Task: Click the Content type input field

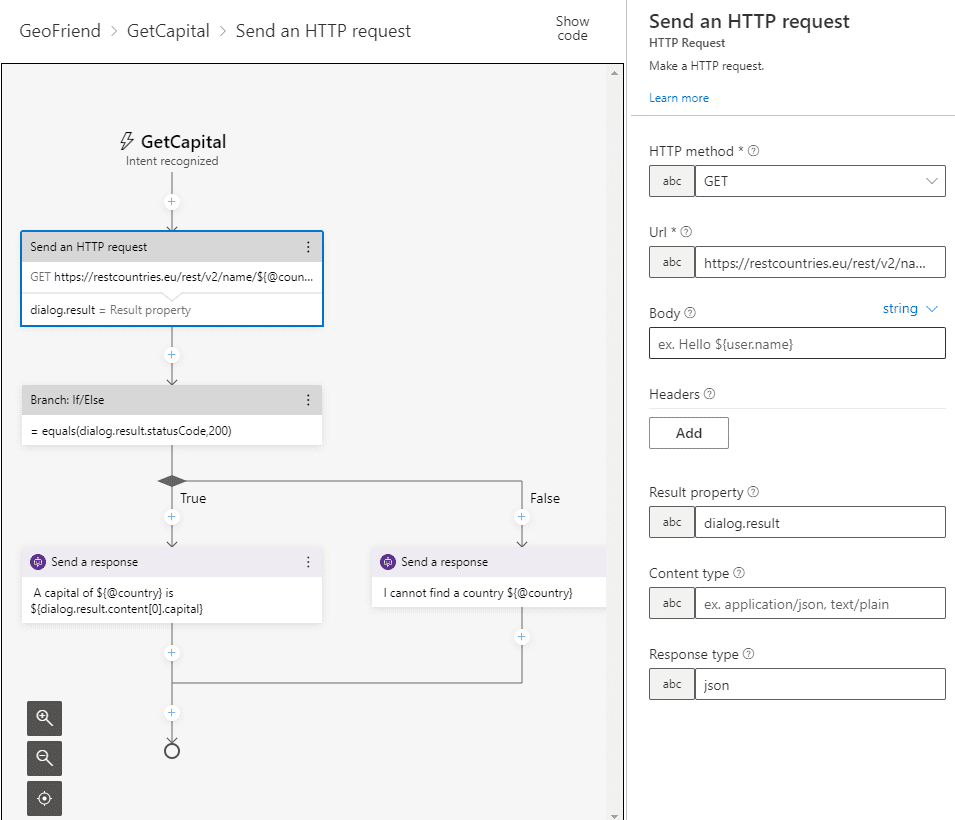Action: (819, 603)
